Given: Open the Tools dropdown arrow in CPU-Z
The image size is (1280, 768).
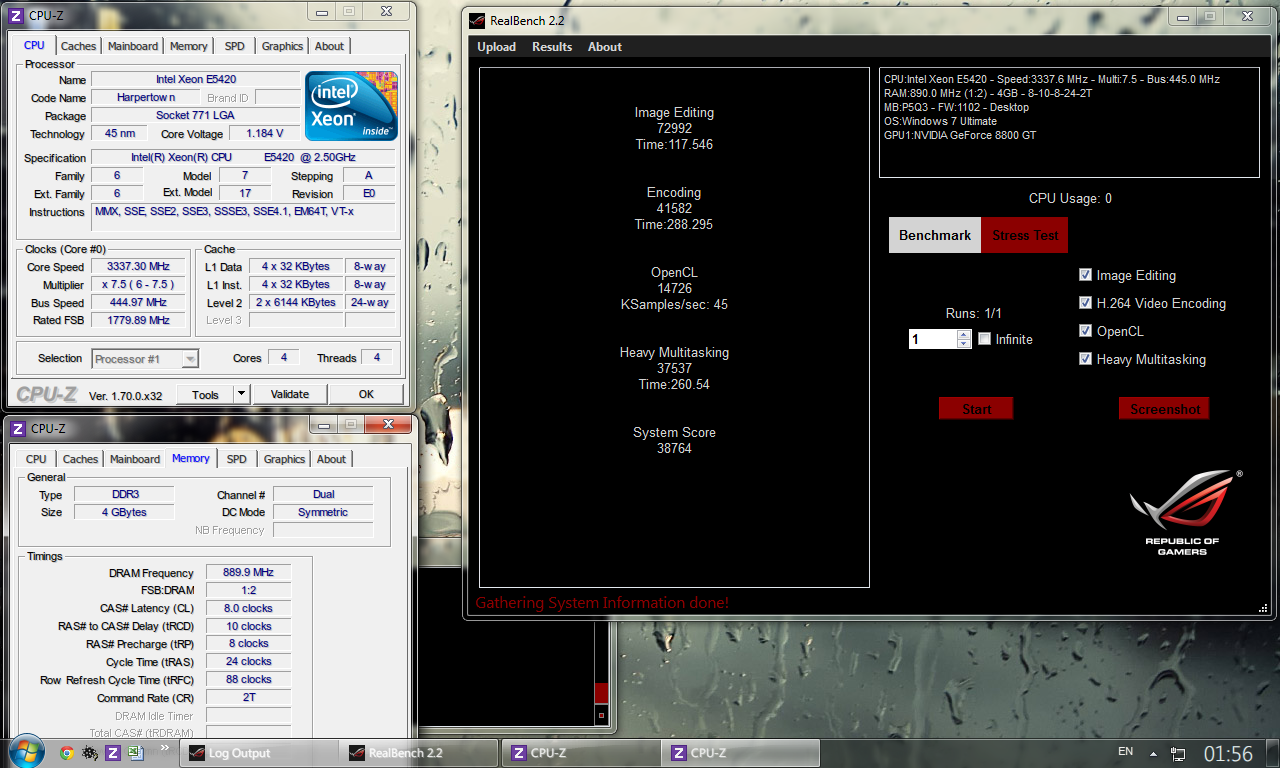Looking at the screenshot, I should coord(241,394).
